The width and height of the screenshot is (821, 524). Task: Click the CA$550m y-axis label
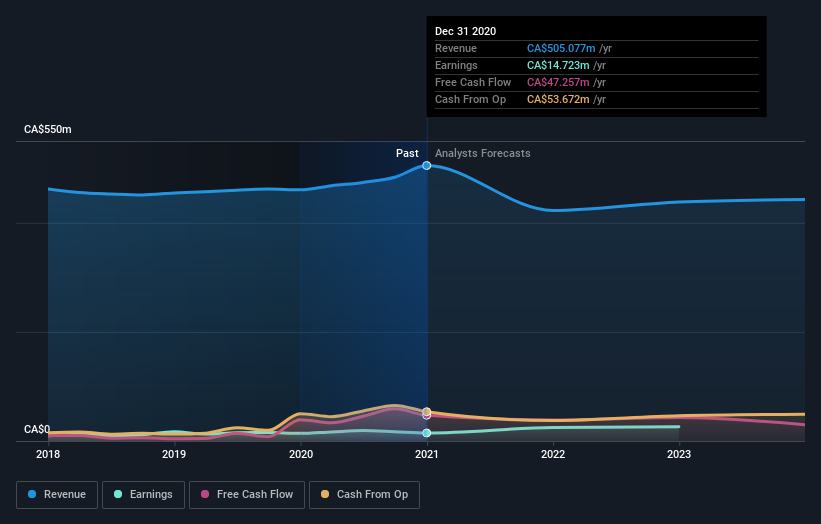(48, 129)
